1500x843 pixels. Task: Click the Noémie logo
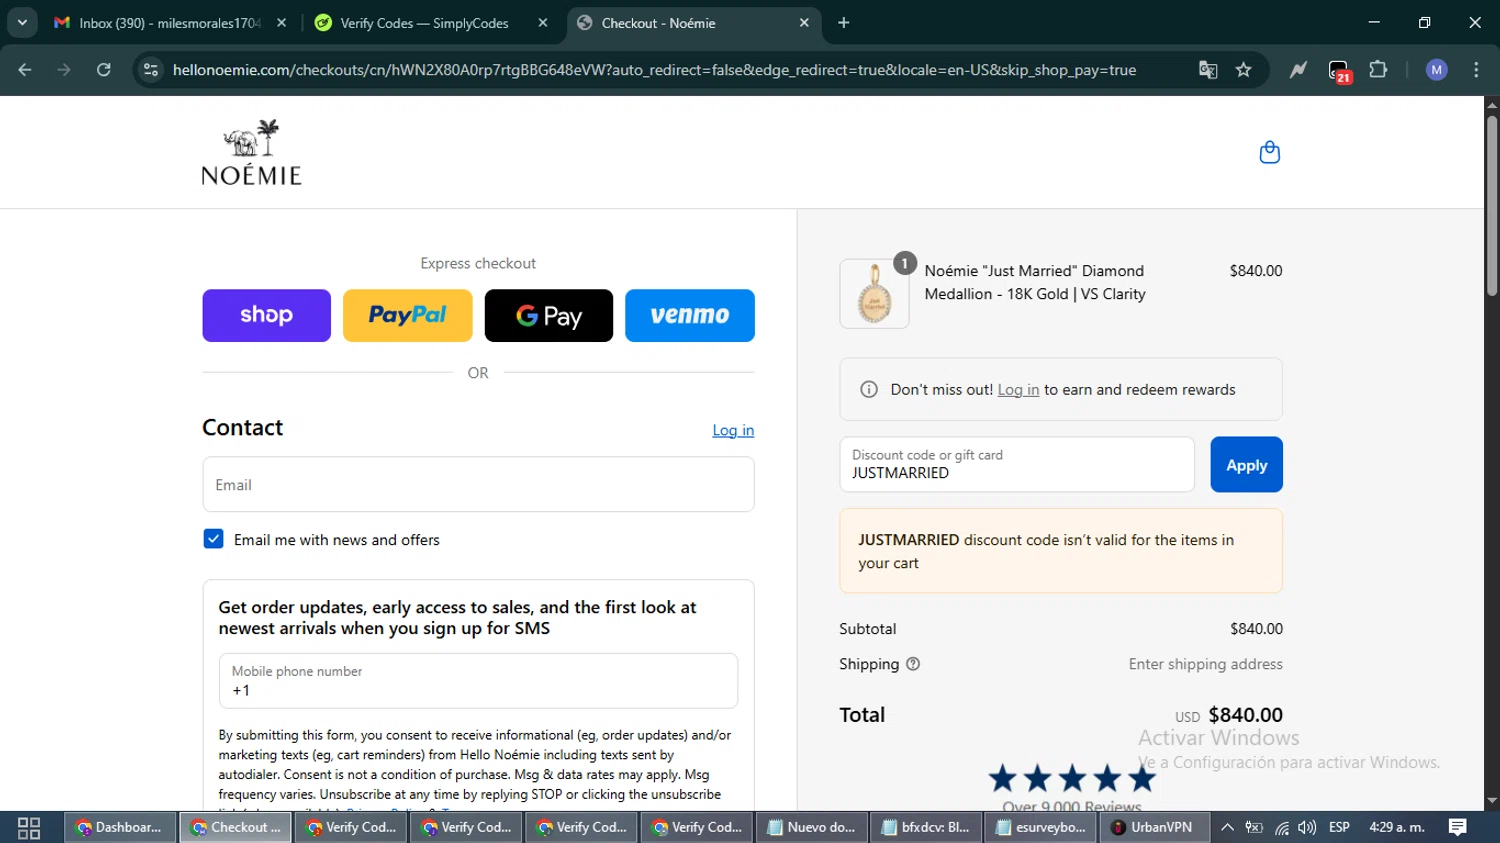pos(251,152)
